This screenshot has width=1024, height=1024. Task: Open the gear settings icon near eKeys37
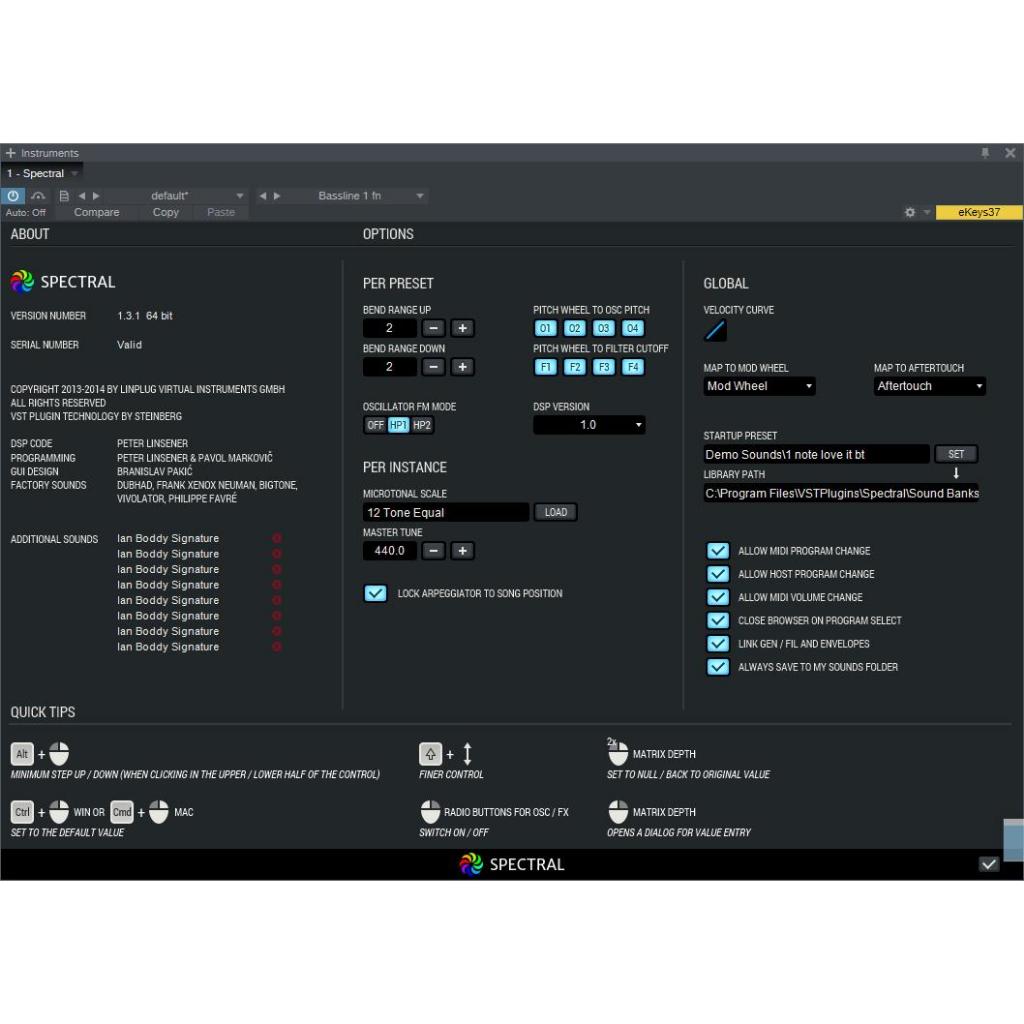(910, 212)
